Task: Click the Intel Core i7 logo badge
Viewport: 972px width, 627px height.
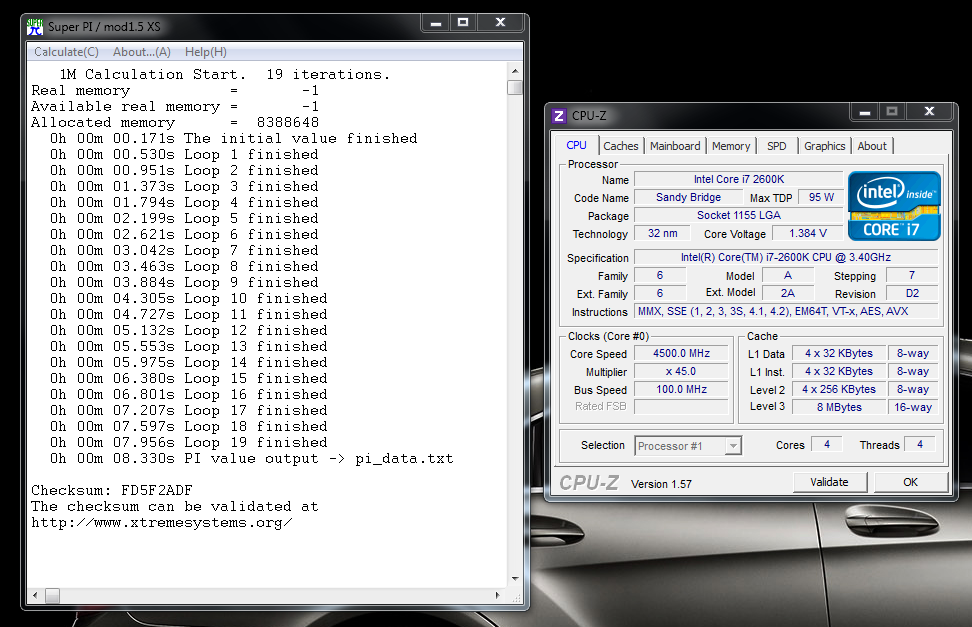Action: click(x=894, y=206)
